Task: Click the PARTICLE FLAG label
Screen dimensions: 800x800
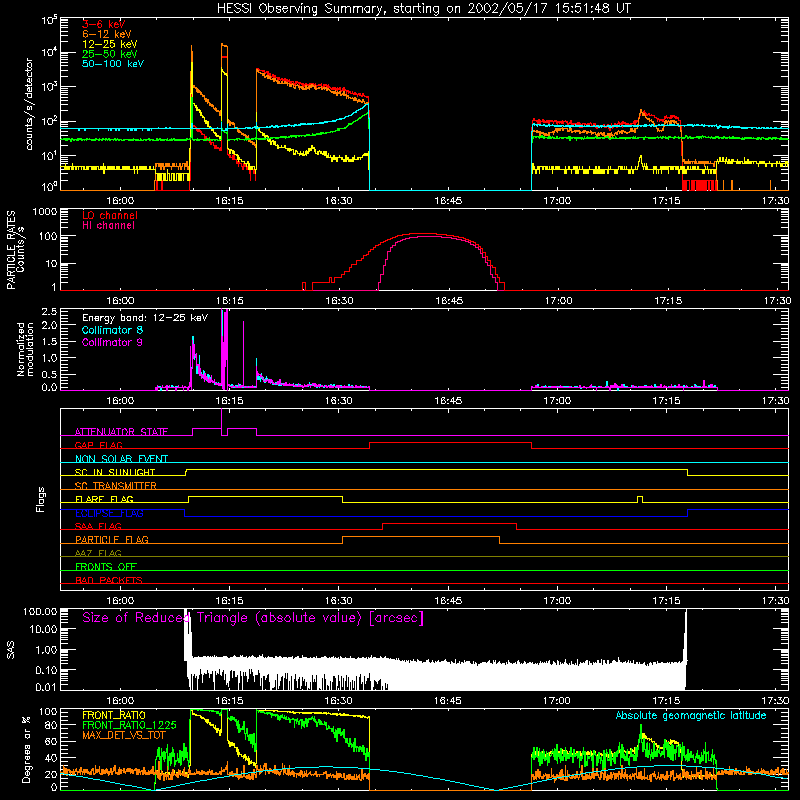Action: [x=112, y=540]
